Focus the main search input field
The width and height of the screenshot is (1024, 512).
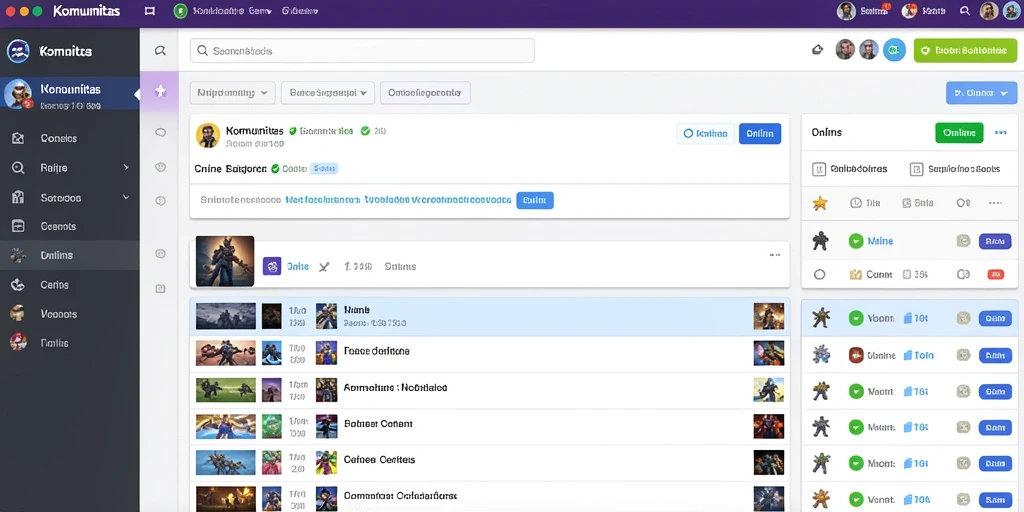[x=362, y=50]
